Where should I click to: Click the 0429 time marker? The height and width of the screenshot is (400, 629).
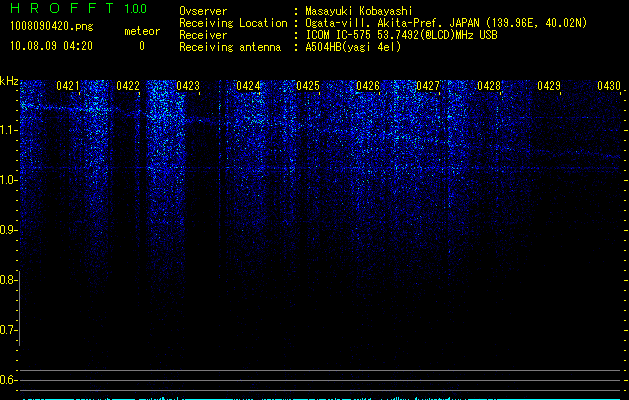tap(549, 86)
